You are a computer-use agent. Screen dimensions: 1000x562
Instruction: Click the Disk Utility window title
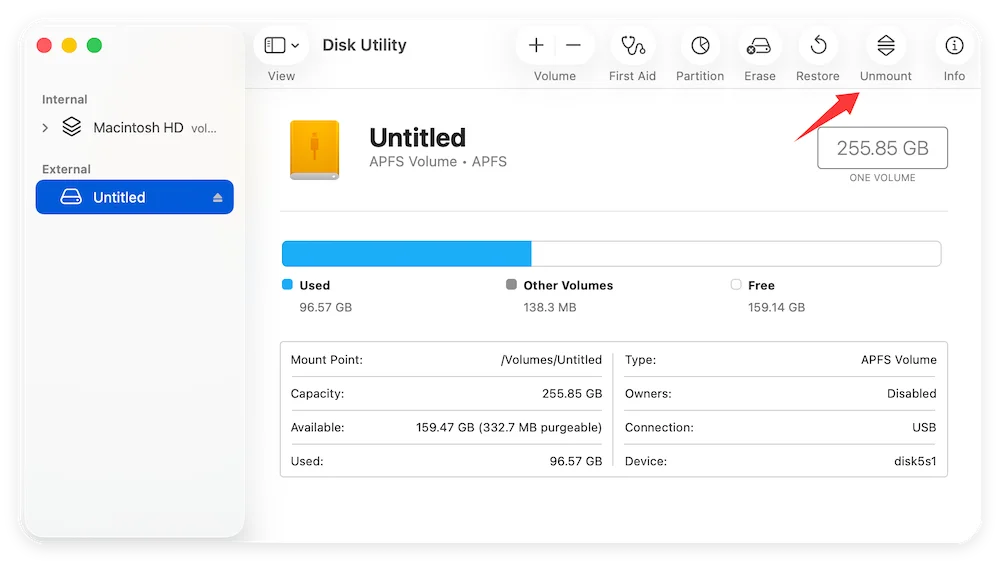(364, 45)
